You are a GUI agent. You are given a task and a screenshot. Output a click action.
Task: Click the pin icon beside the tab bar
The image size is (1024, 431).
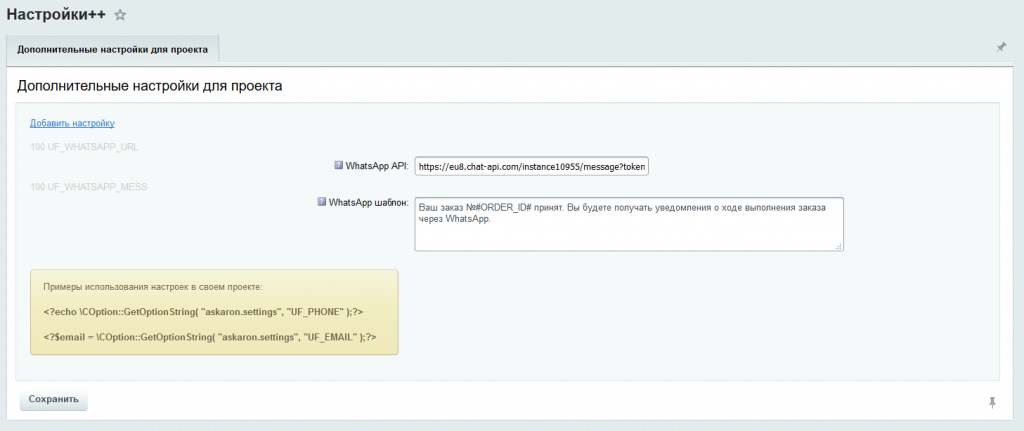point(1001,48)
